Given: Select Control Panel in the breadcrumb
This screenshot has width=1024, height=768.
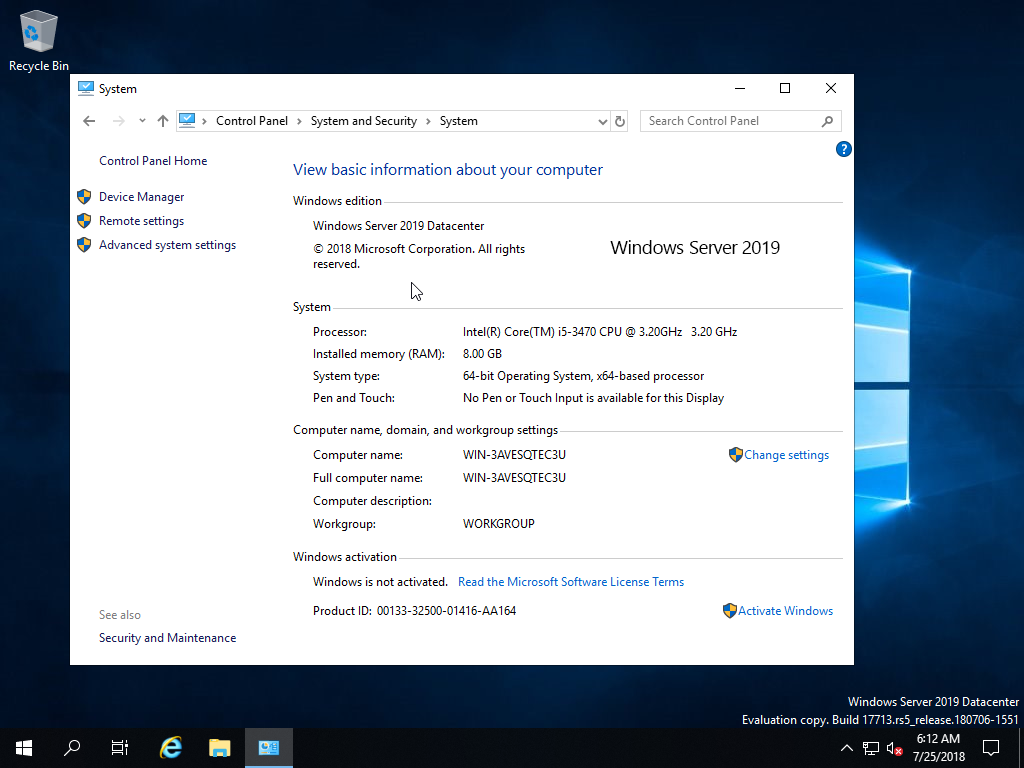Looking at the screenshot, I should [x=251, y=121].
